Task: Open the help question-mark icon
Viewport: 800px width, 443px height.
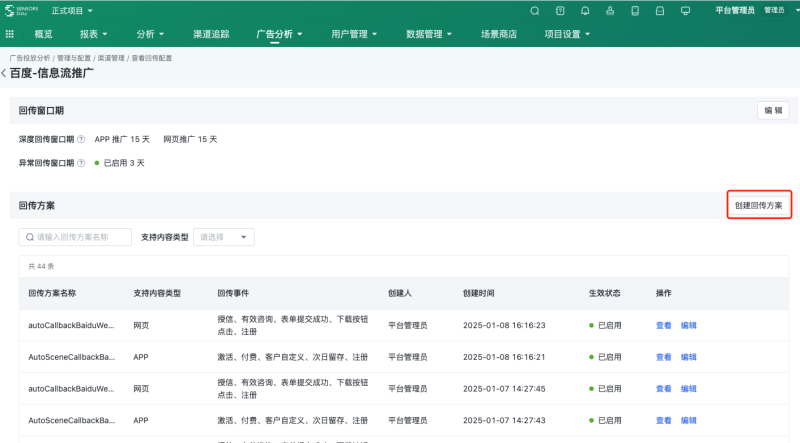Action: (560, 11)
